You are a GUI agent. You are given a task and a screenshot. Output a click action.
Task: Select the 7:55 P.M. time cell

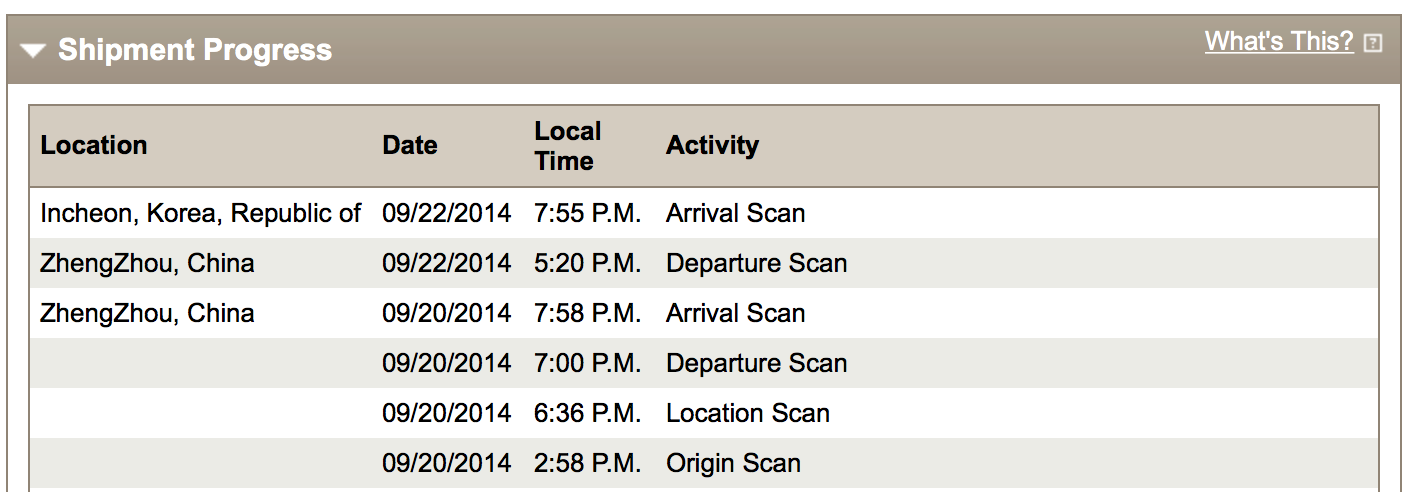coord(587,213)
